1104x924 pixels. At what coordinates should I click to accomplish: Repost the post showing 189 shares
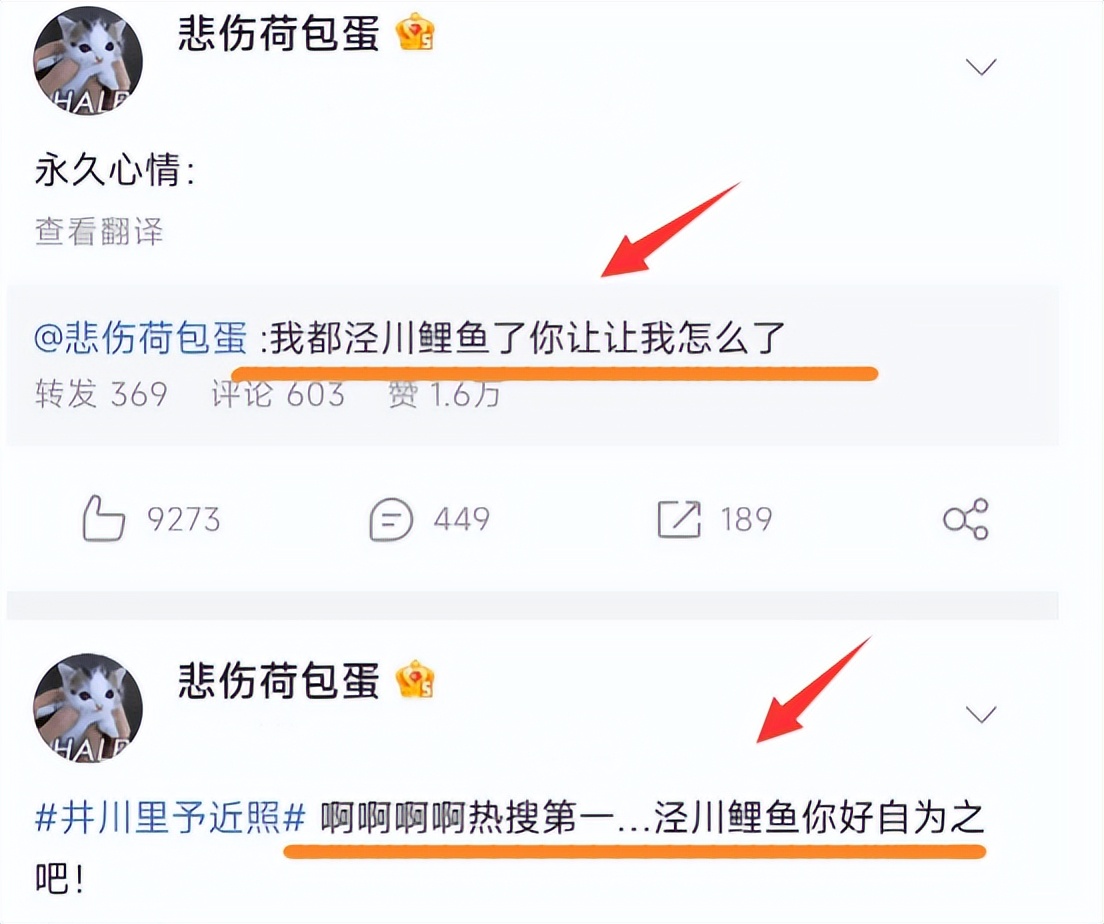click(x=714, y=520)
